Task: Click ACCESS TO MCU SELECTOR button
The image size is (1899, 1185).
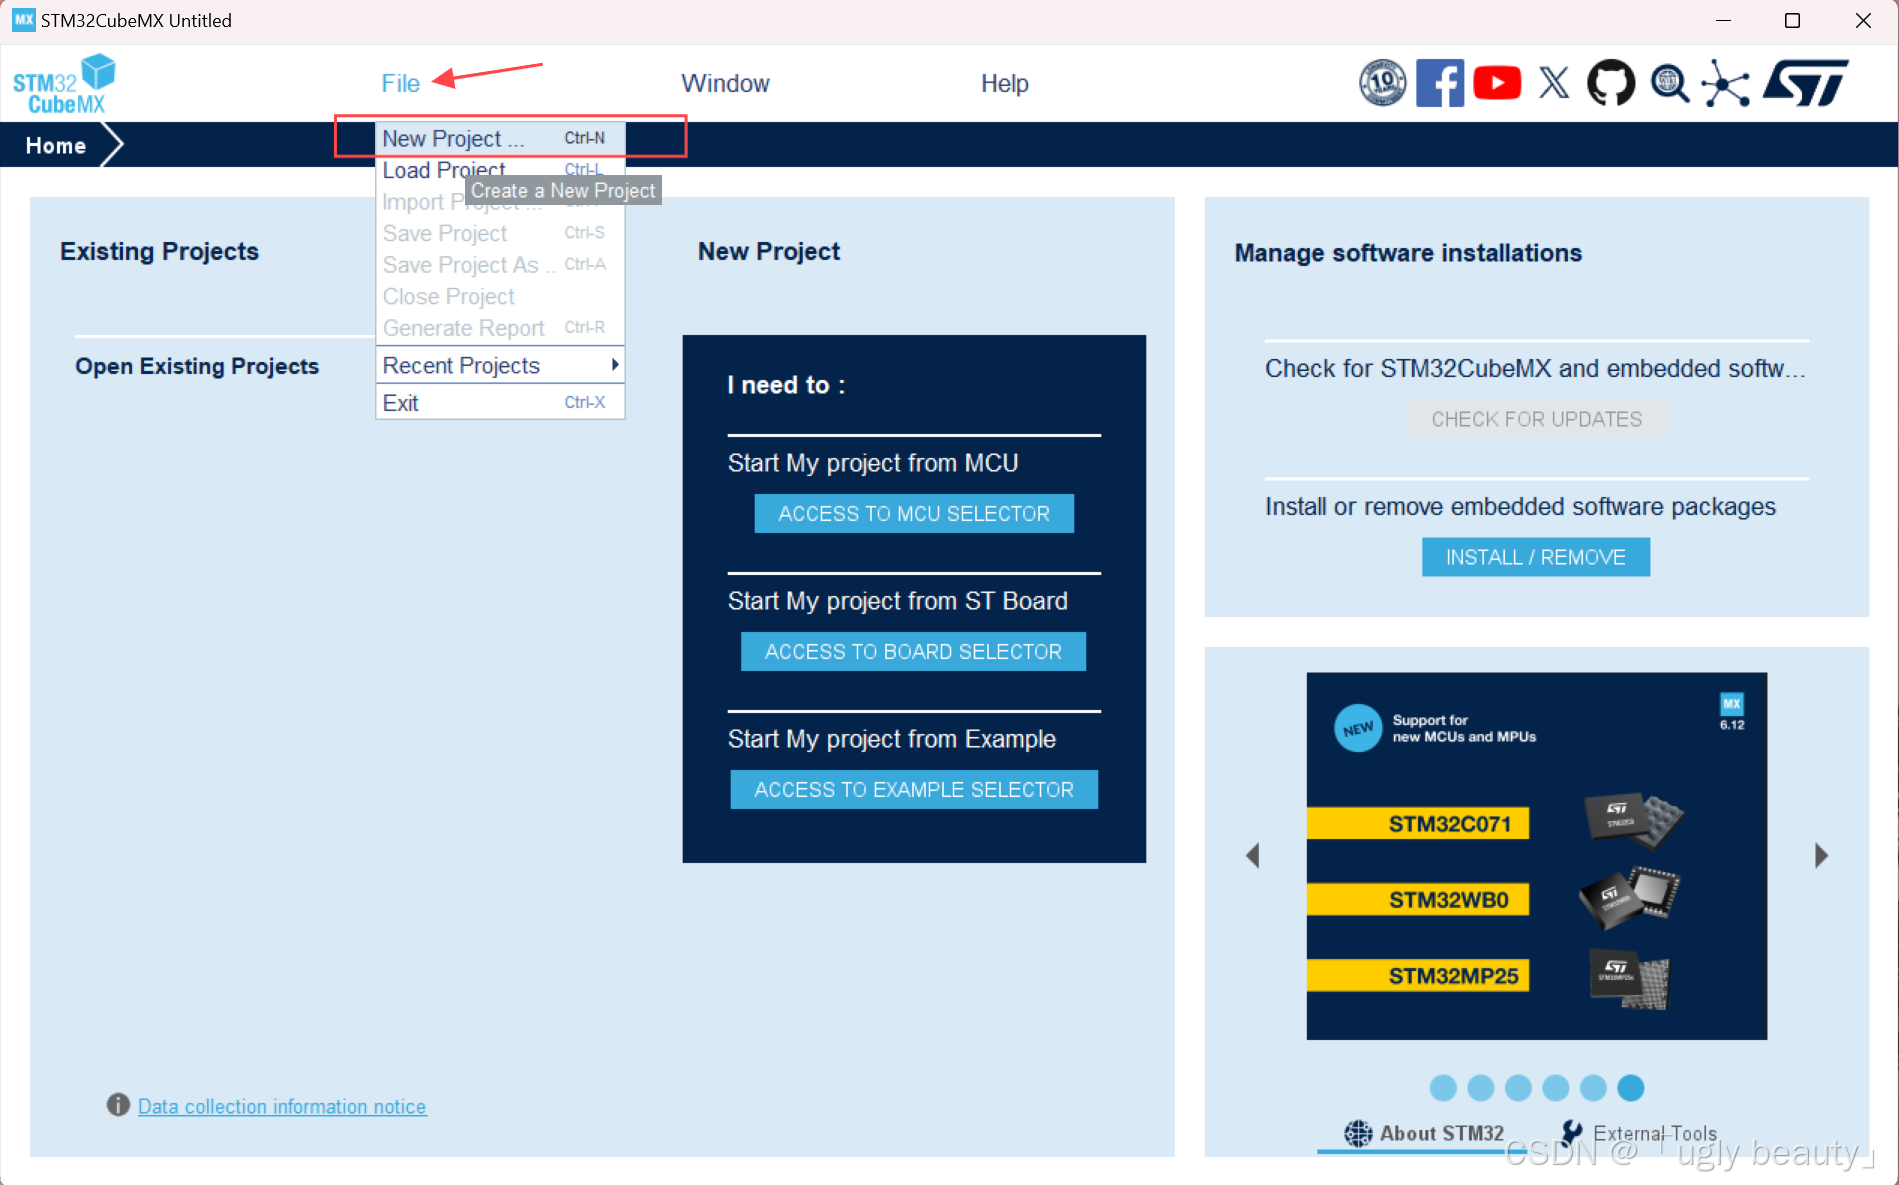Action: pos(914,513)
